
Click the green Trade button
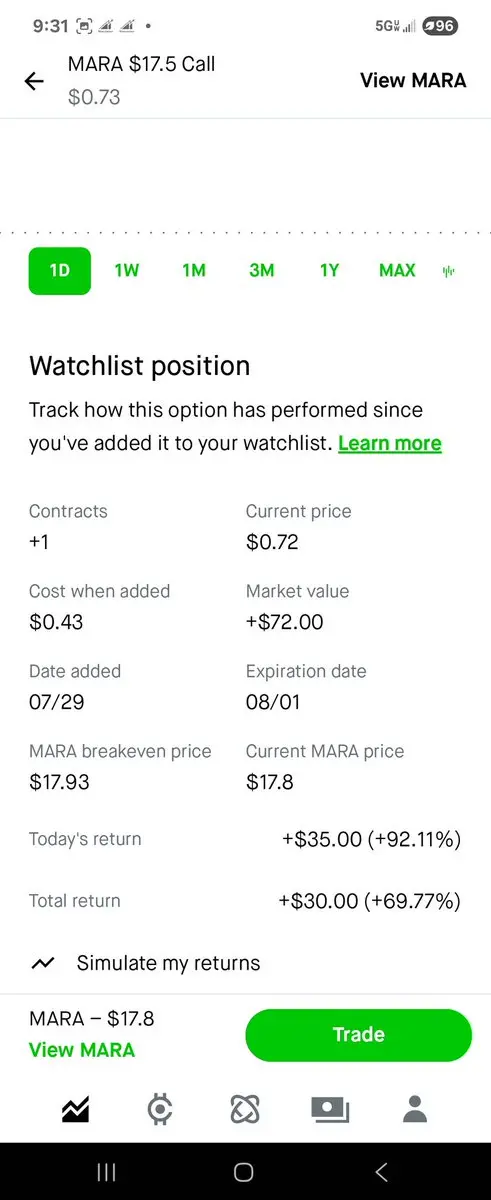click(x=358, y=1035)
